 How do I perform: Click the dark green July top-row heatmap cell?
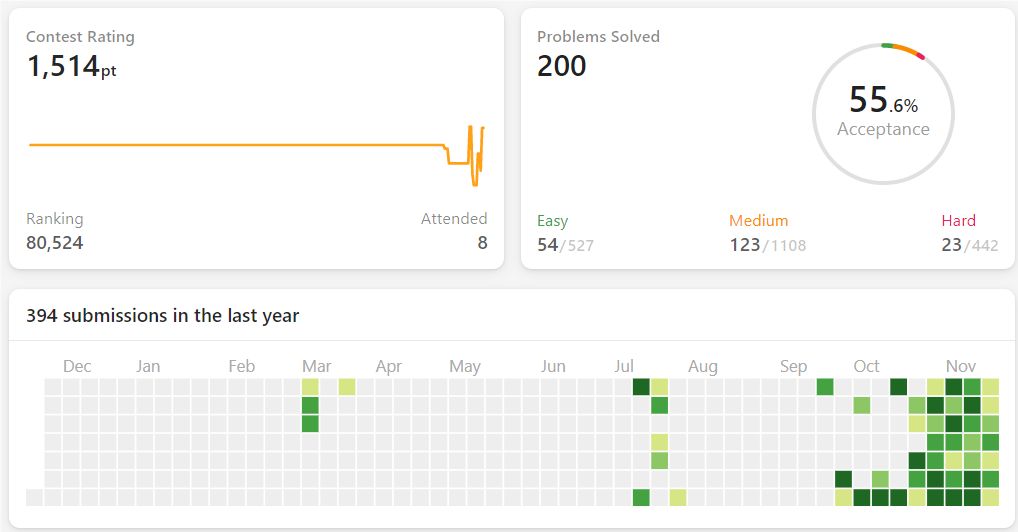click(641, 387)
